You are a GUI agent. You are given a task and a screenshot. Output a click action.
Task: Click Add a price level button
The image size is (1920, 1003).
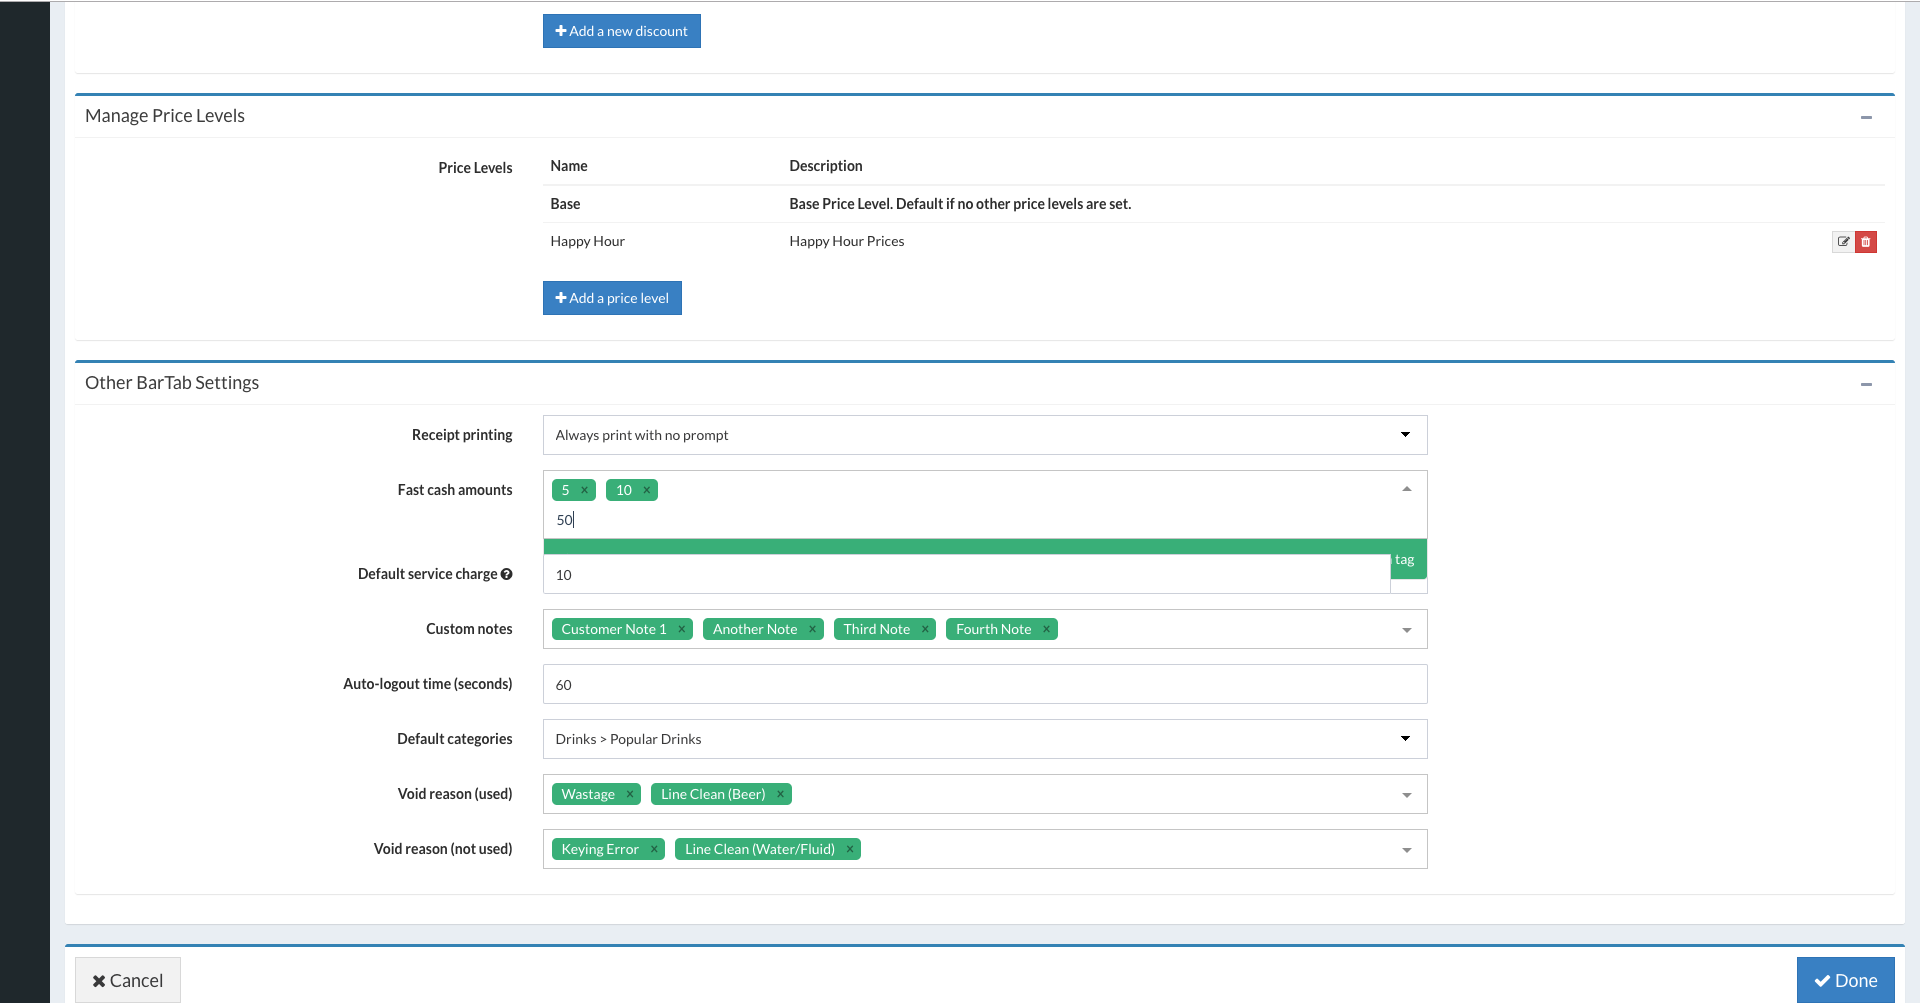612,298
